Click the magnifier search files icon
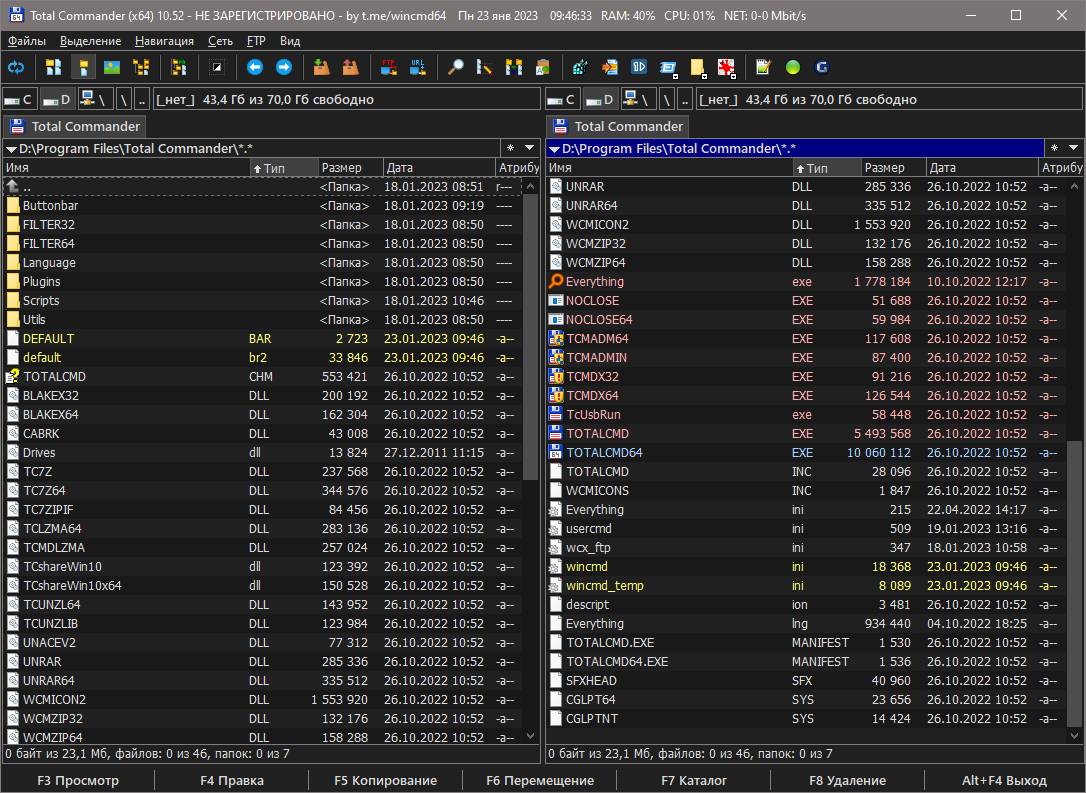 coord(456,67)
